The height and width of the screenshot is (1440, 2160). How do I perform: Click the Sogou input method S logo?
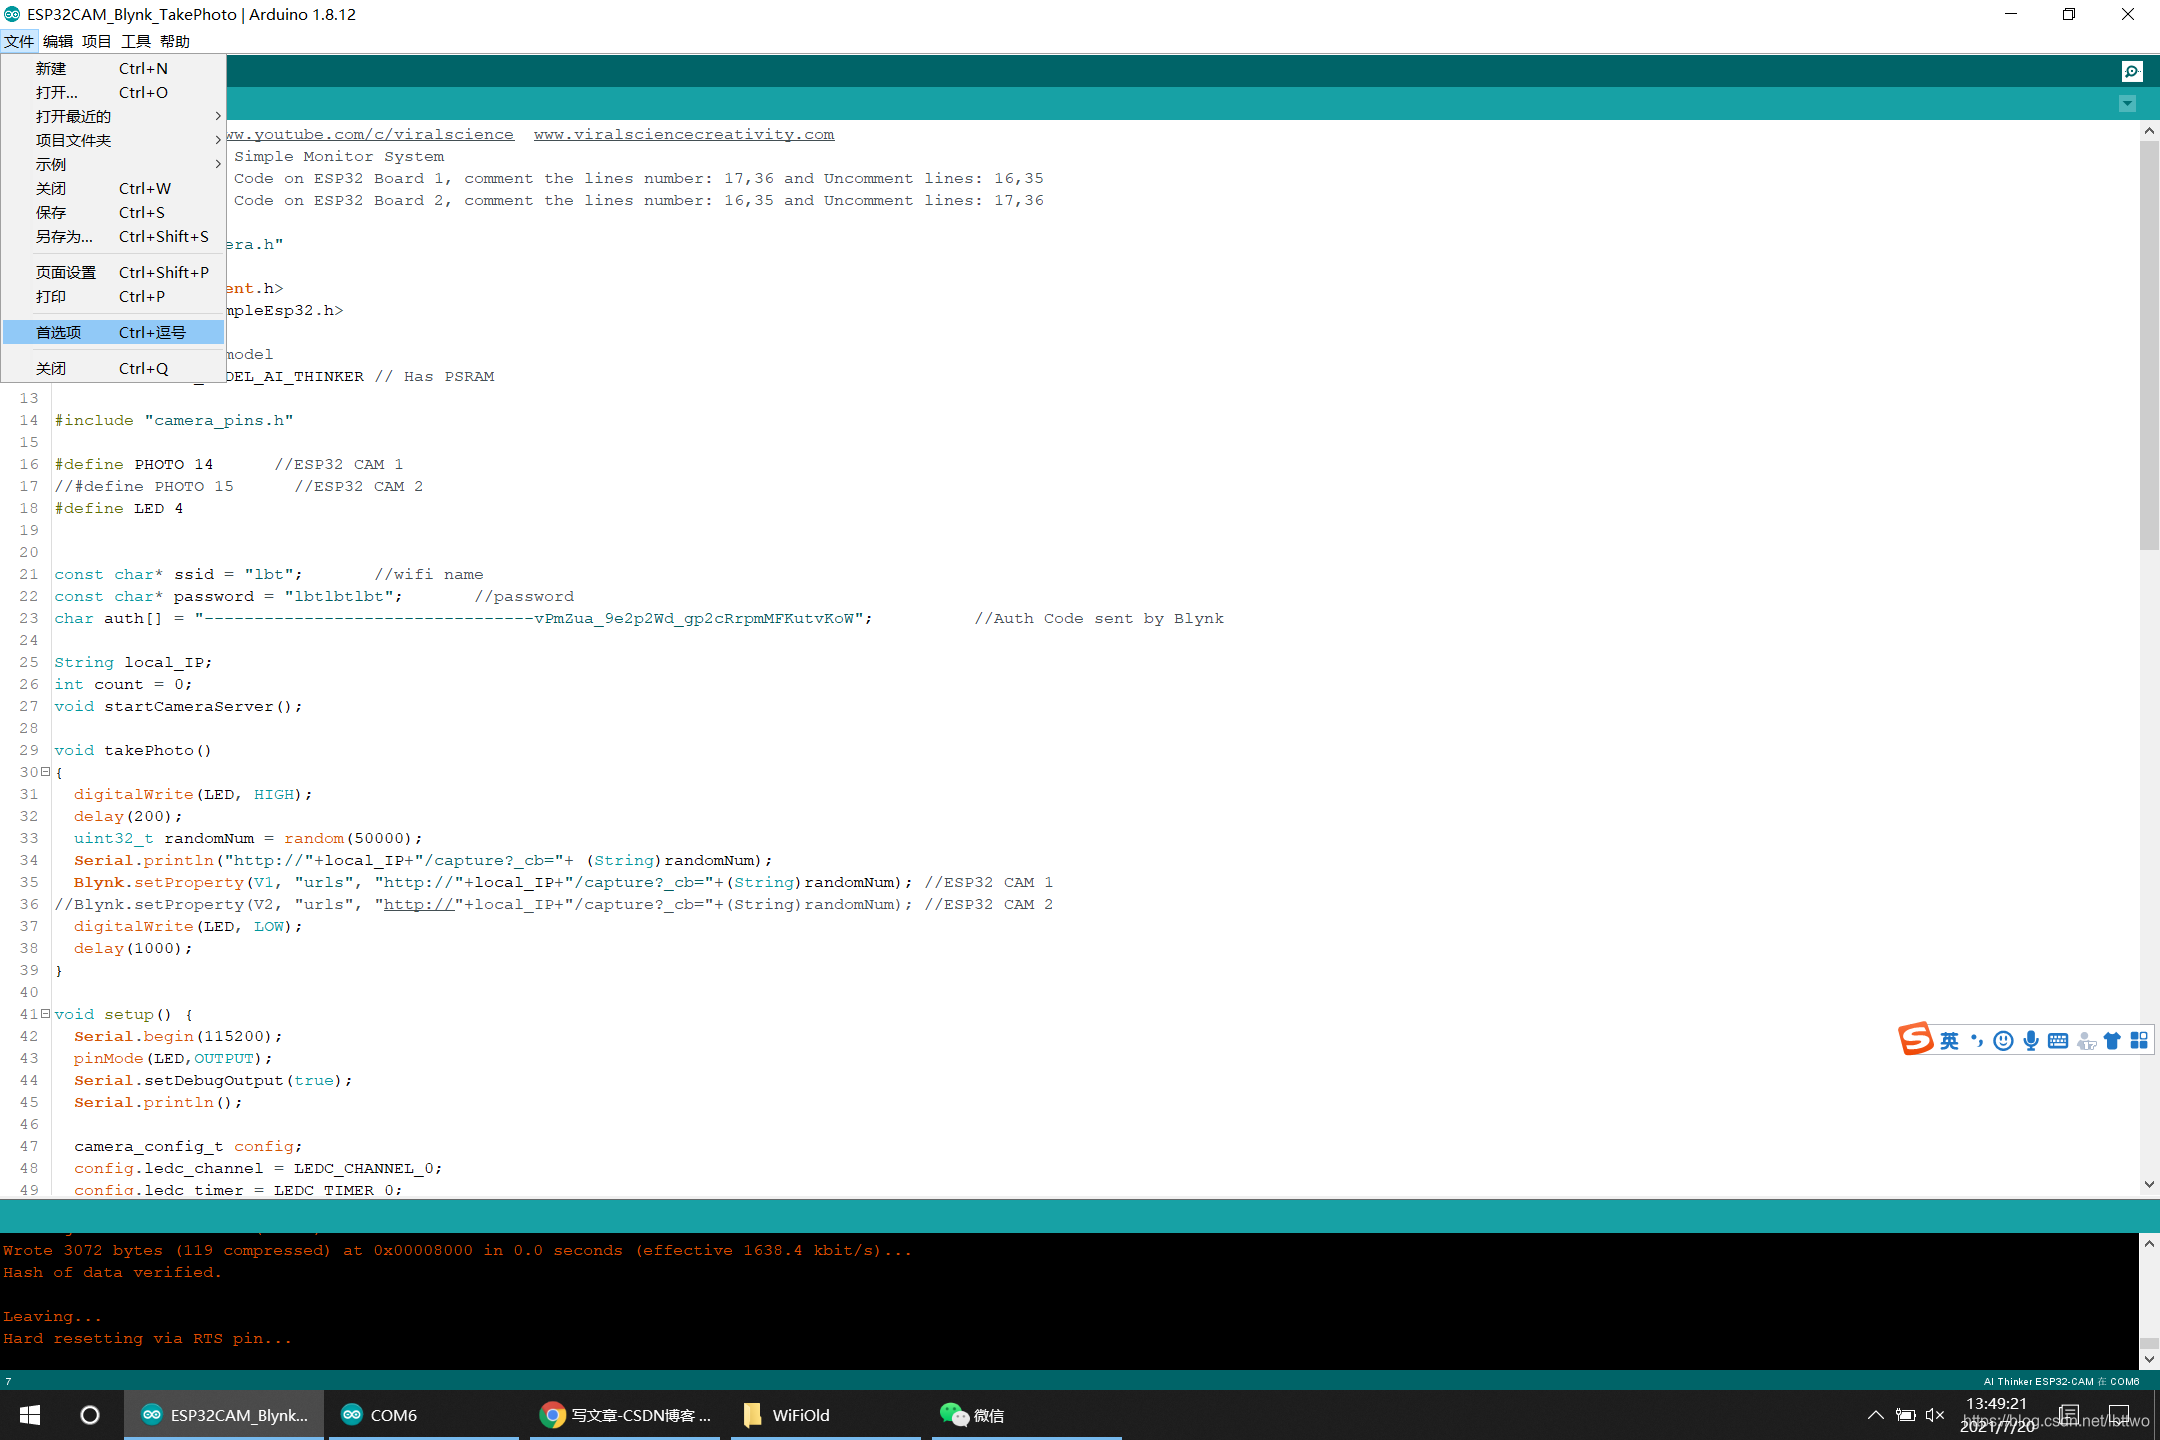pos(1915,1040)
